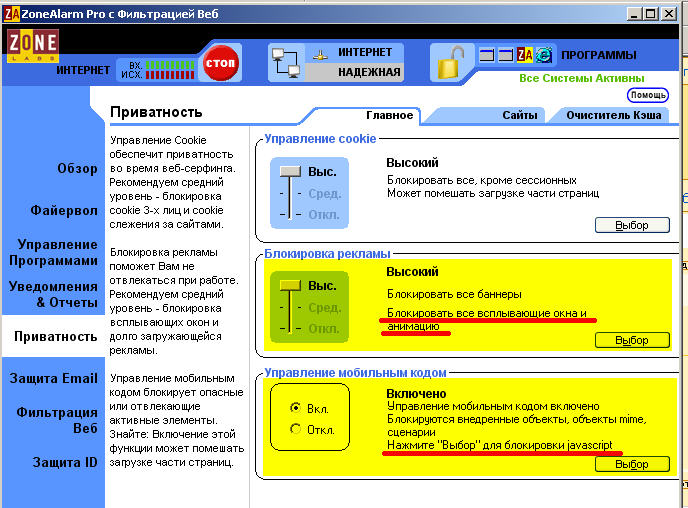Click ad blocking slider handle at Выс.
Screen dimensions: 688x508
(290, 286)
